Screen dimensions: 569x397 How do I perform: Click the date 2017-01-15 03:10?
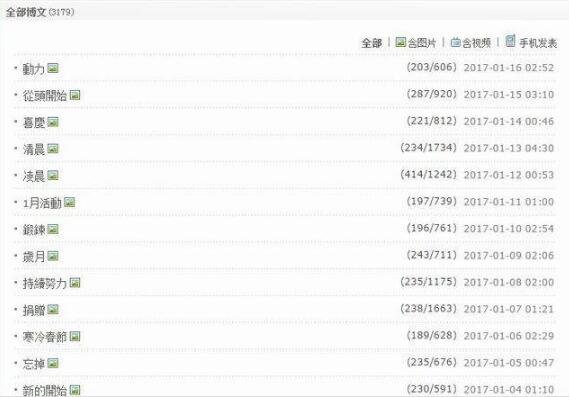click(x=509, y=95)
